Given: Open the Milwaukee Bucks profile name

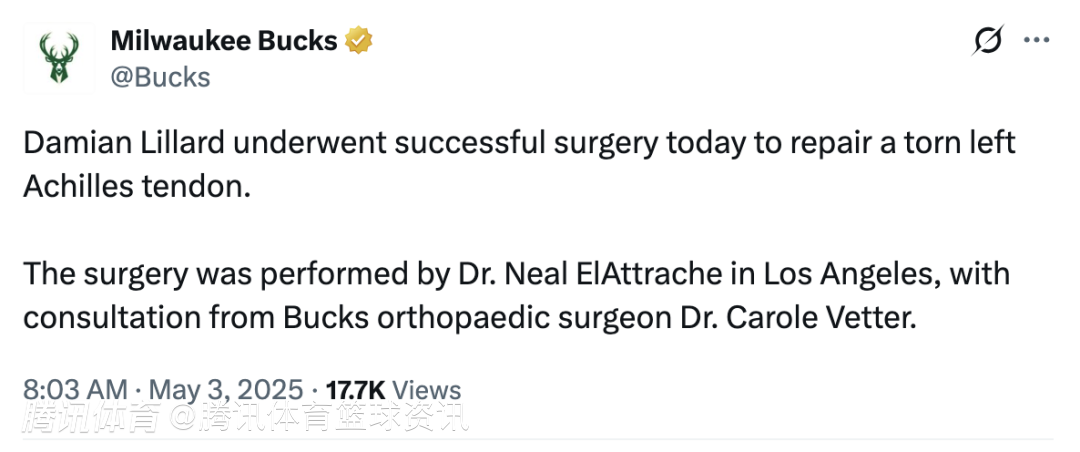Looking at the screenshot, I should pos(224,41).
